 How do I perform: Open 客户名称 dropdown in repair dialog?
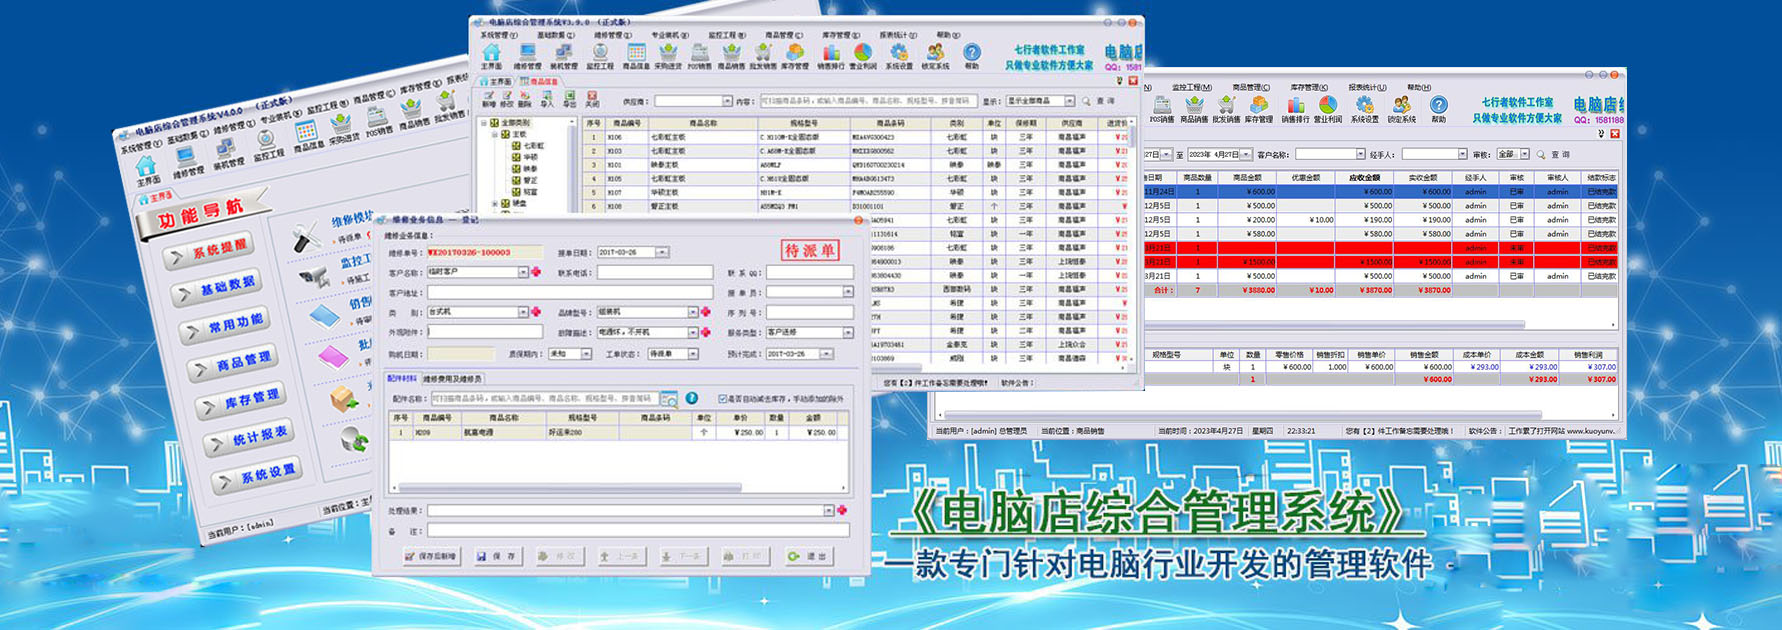coord(522,272)
